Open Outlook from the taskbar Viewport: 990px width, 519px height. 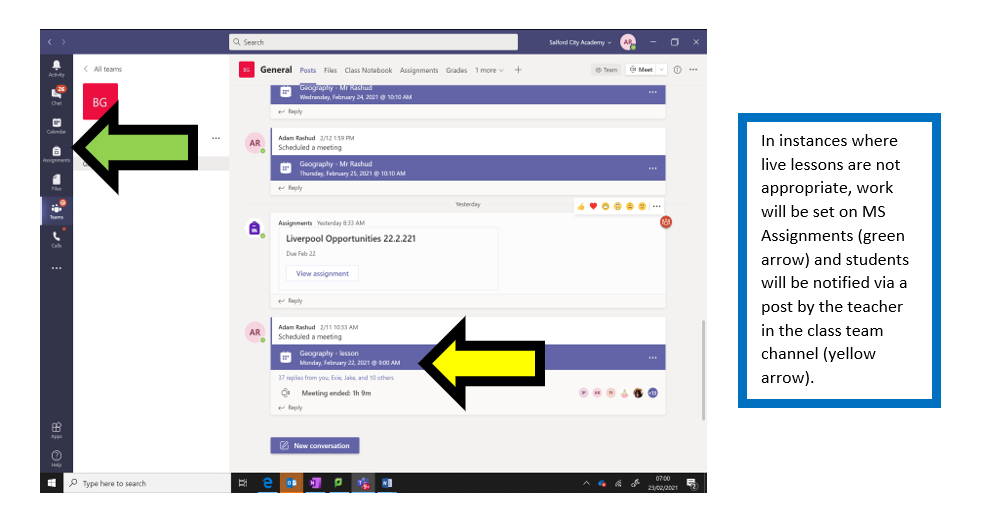(x=291, y=483)
